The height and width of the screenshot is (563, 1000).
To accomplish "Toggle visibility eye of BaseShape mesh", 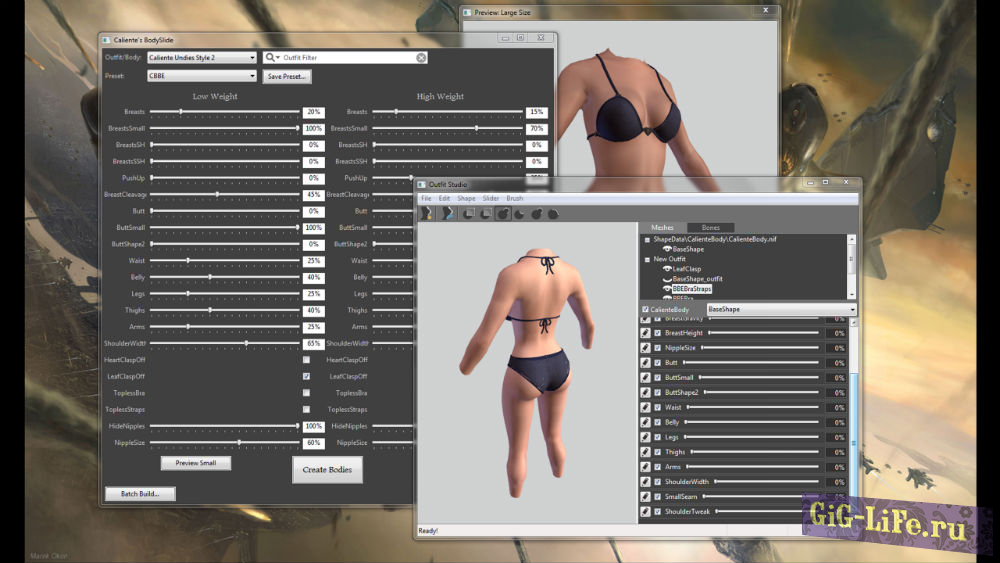I will click(667, 249).
